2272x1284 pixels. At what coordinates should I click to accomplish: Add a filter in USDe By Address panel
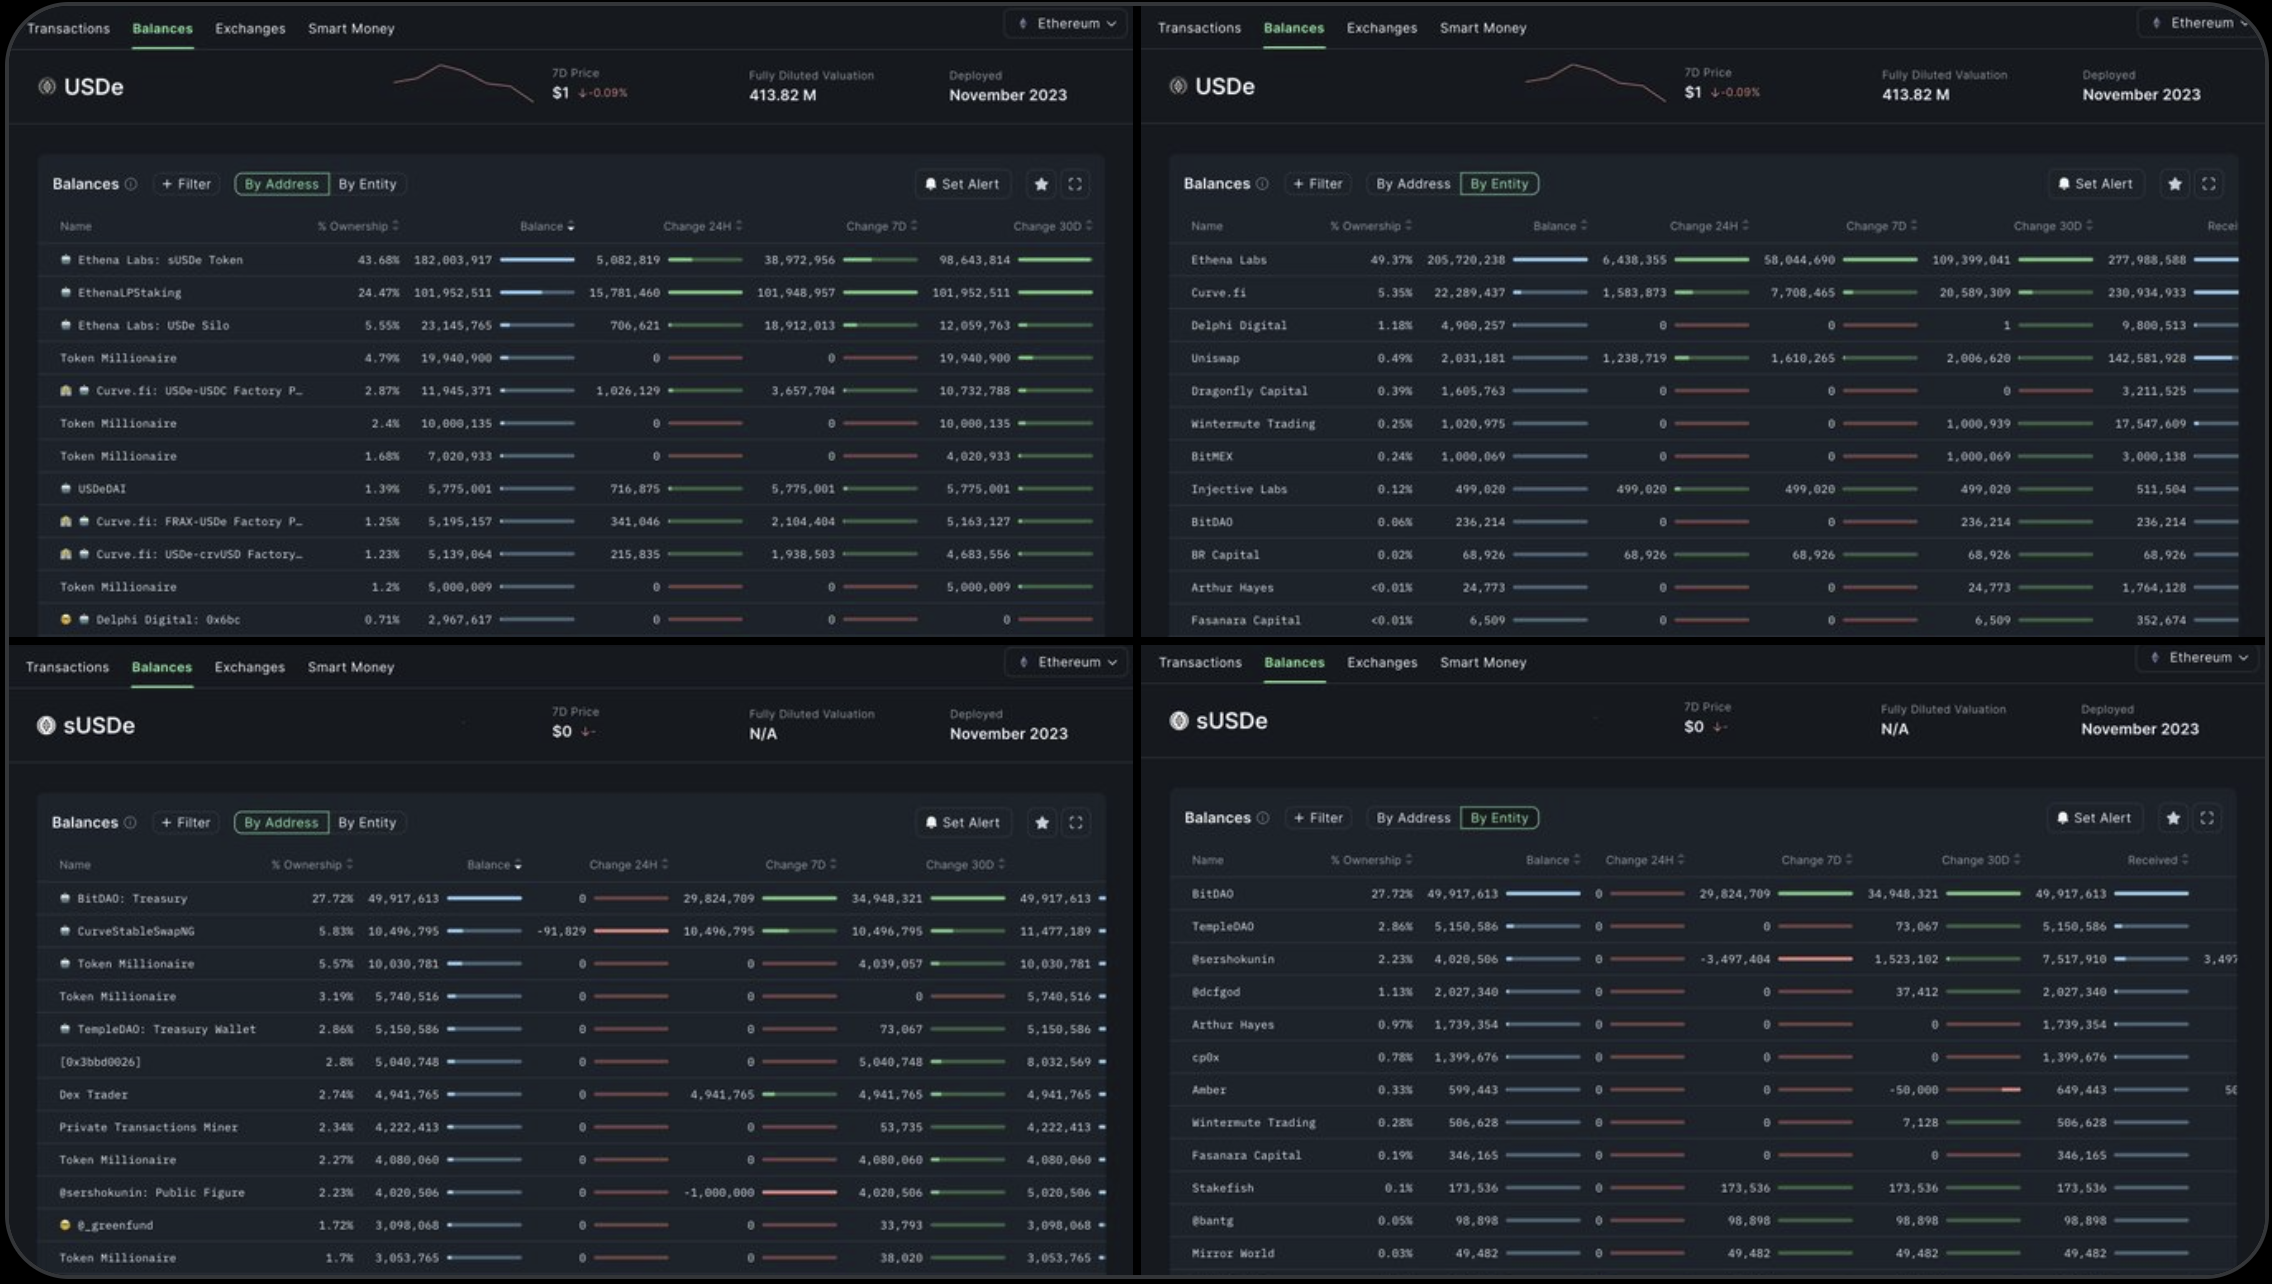(x=187, y=184)
